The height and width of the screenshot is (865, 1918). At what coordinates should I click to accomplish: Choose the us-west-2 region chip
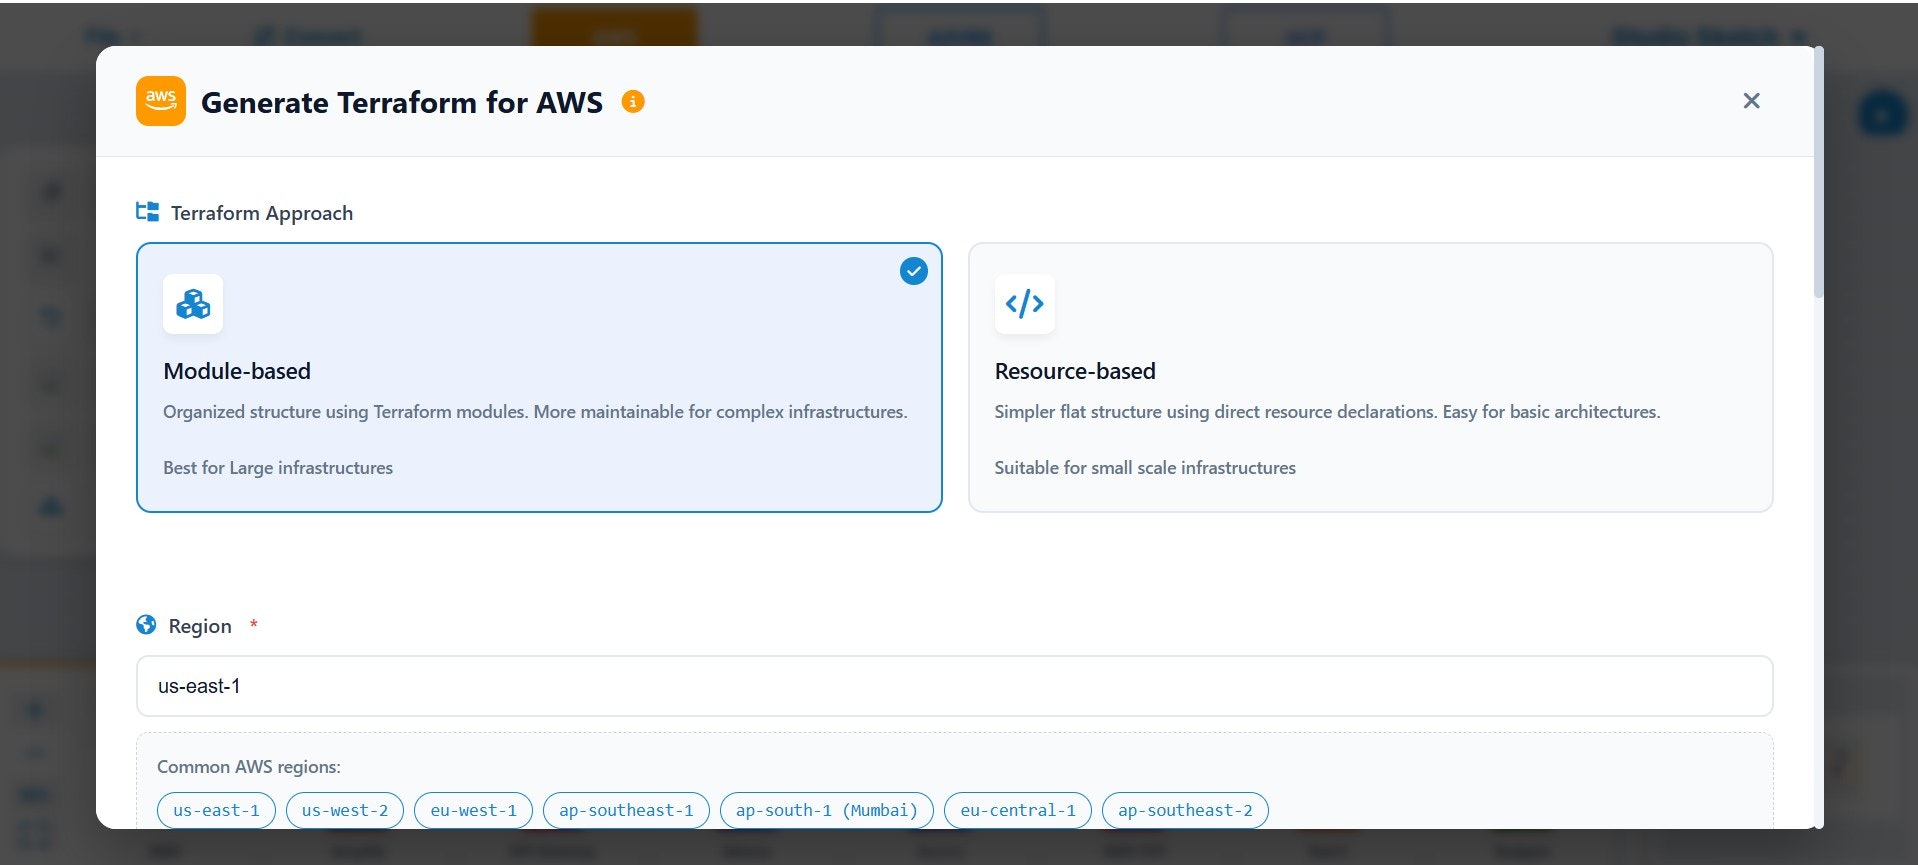coord(345,810)
